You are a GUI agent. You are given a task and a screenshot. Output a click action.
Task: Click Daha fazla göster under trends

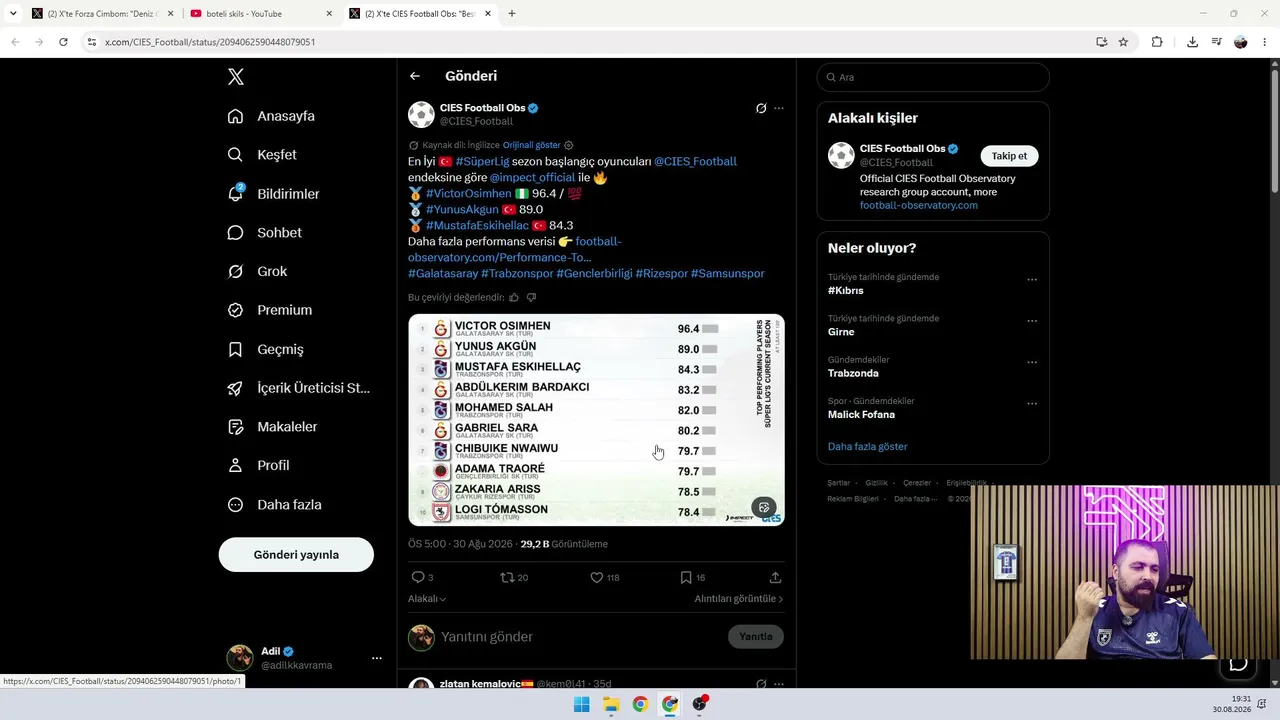coord(868,446)
